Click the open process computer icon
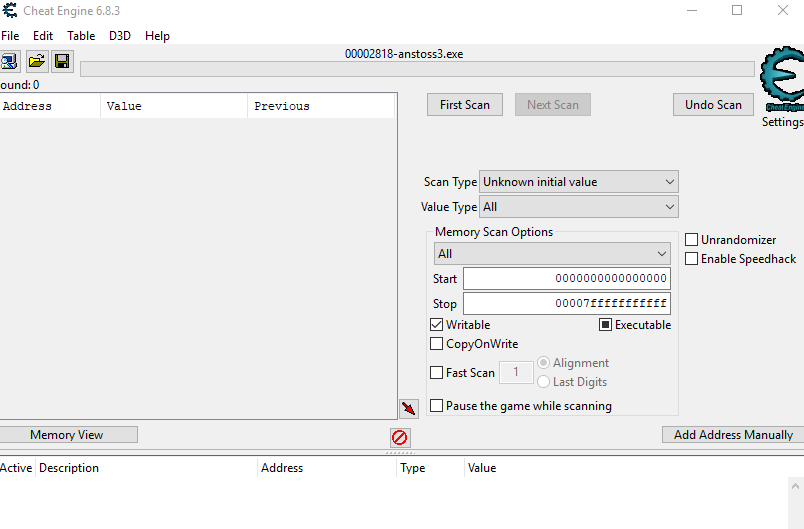 pyautogui.click(x=9, y=62)
